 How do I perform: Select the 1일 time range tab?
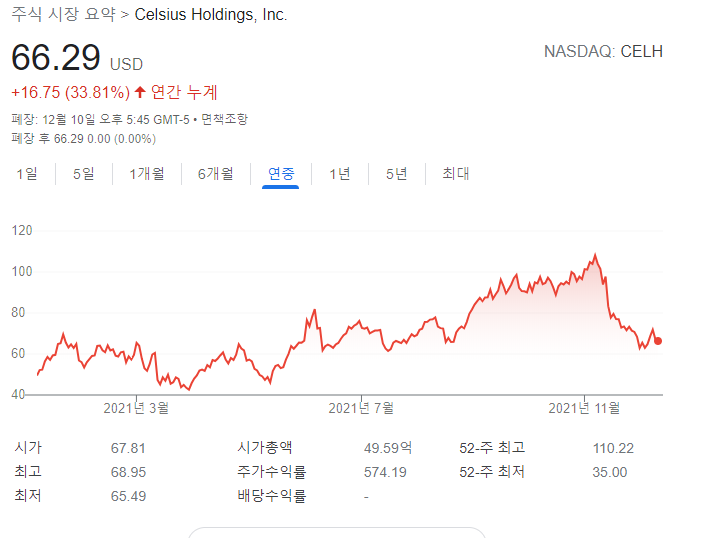pos(27,174)
